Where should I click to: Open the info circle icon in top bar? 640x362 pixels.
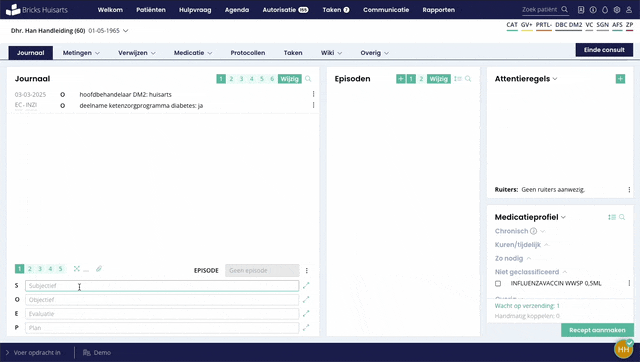click(593, 10)
